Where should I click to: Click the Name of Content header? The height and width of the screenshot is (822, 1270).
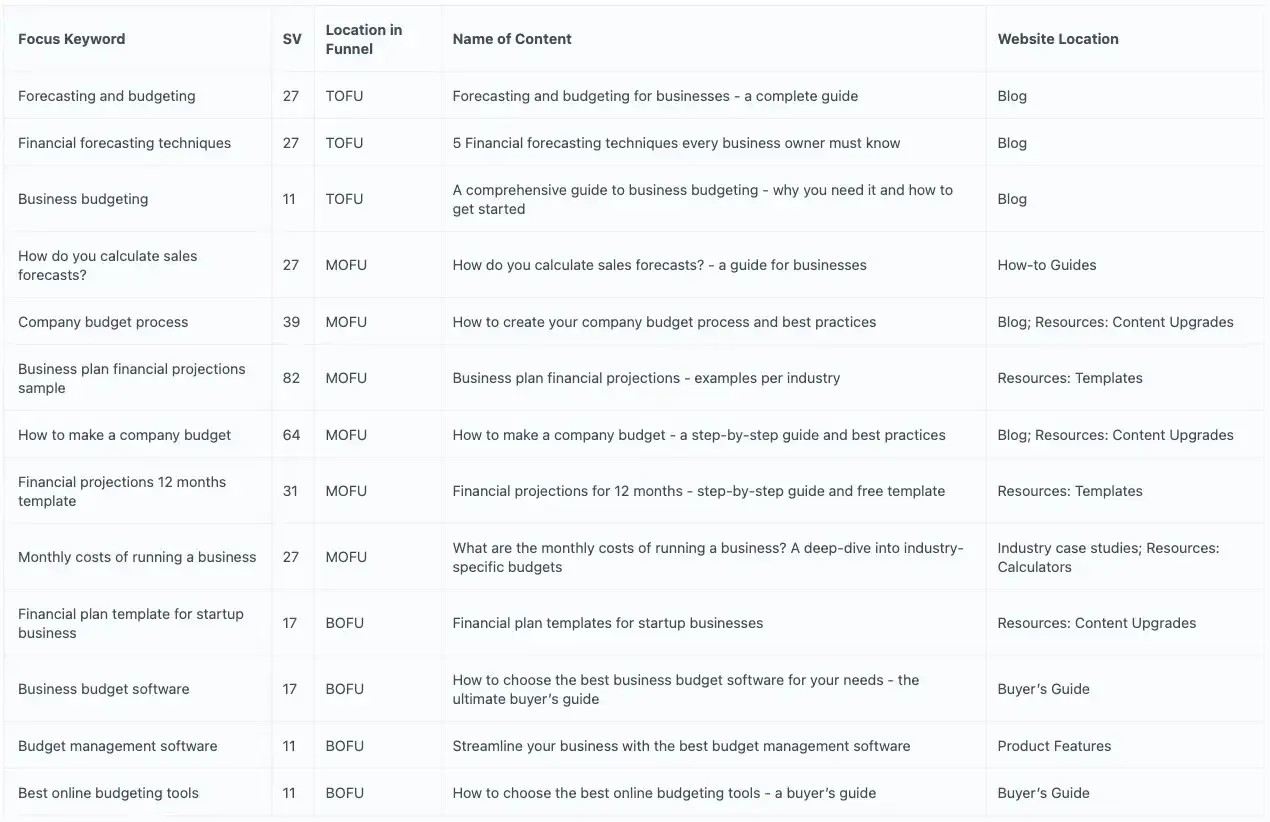(512, 39)
